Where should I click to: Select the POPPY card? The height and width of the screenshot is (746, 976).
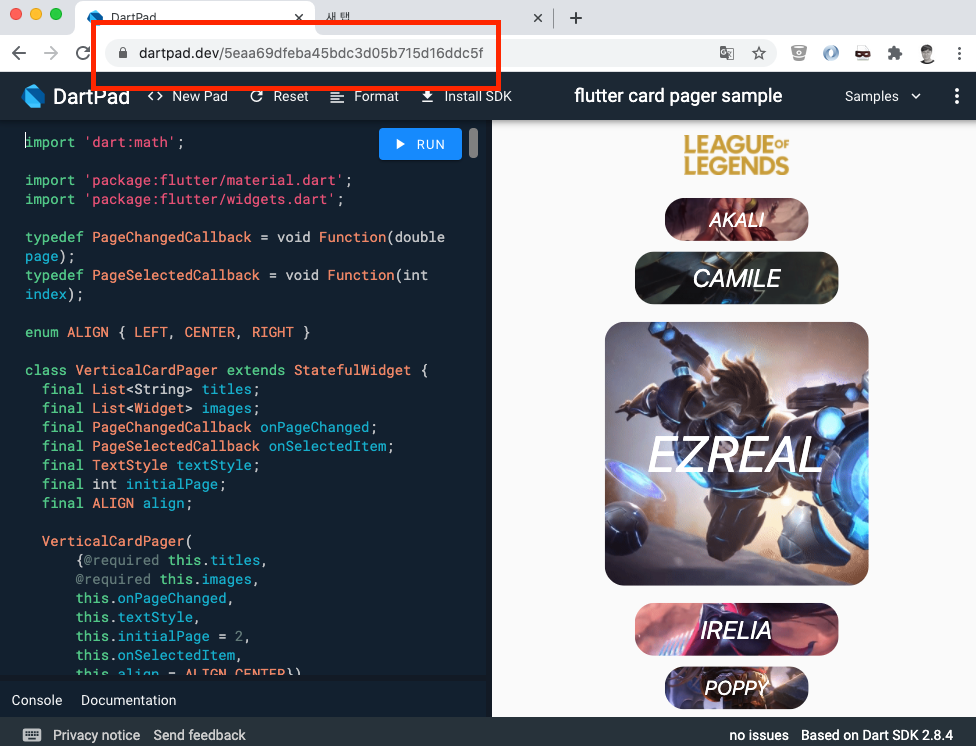point(736,687)
